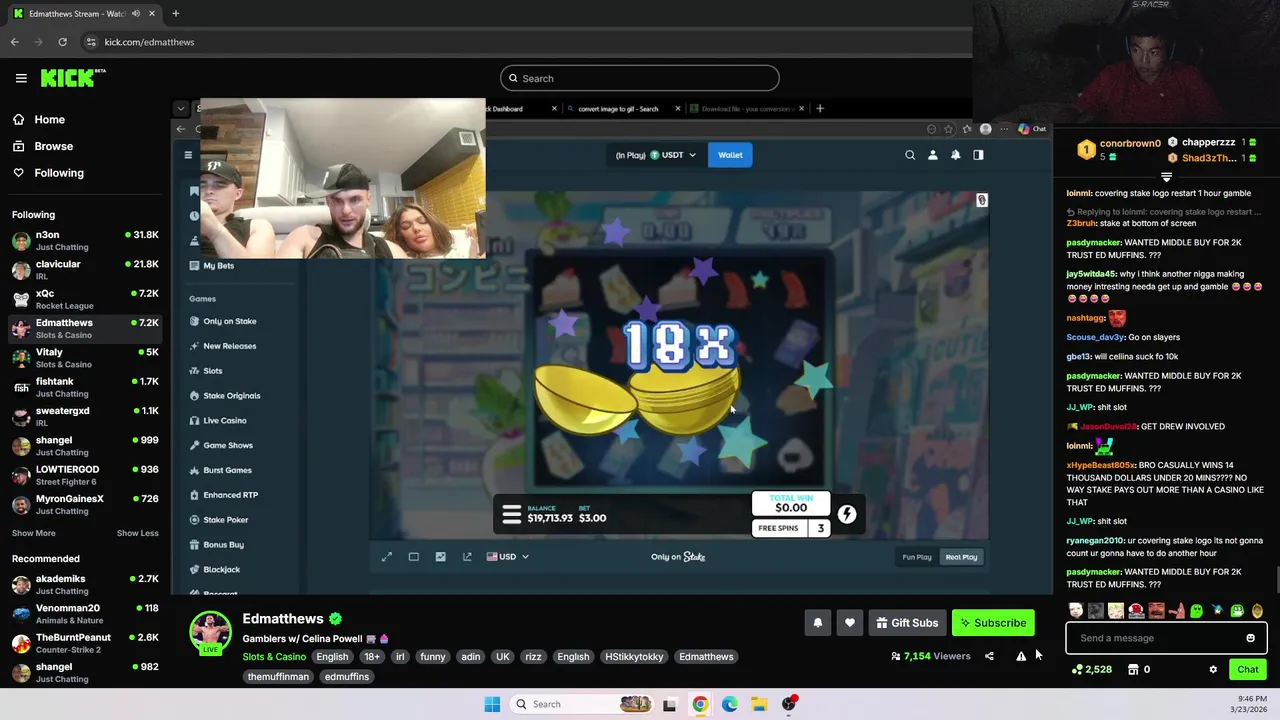Toggle the Stake side panel icon

tap(978, 155)
